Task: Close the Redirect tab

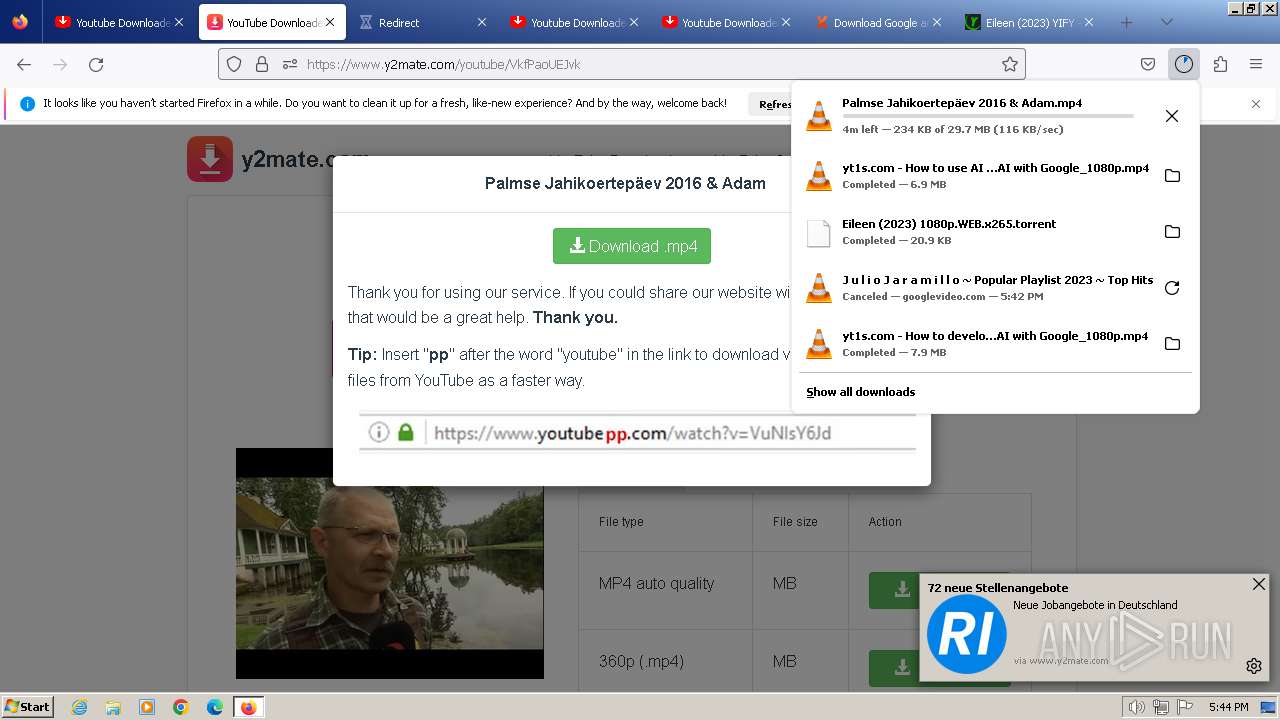Action: coord(481,22)
